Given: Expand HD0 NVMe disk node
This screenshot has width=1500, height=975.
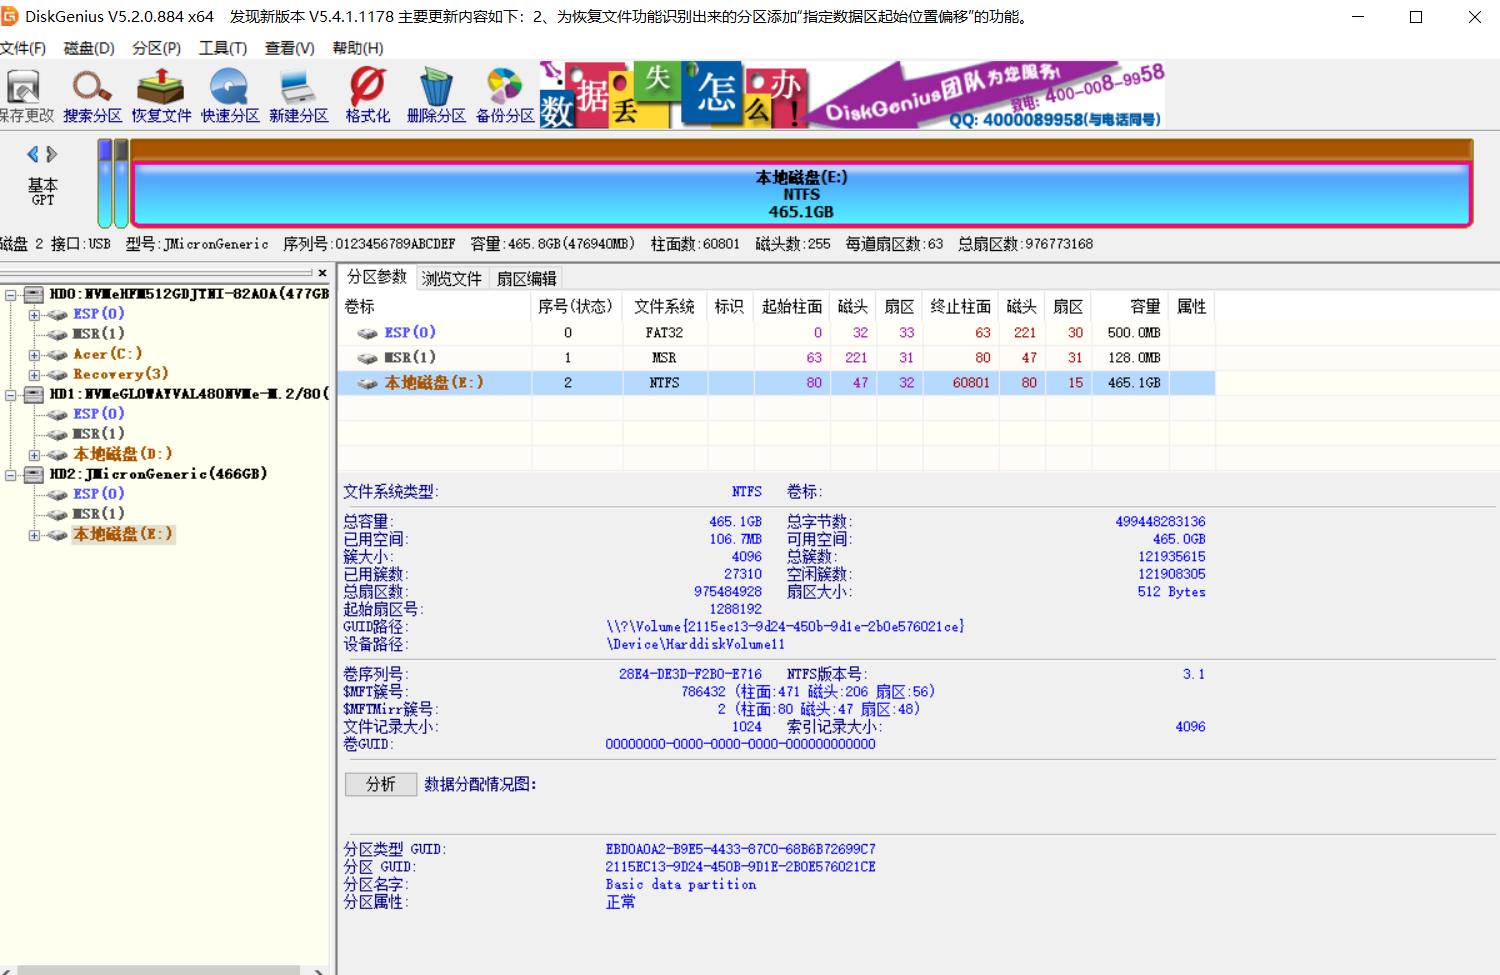Looking at the screenshot, I should click(x=10, y=295).
